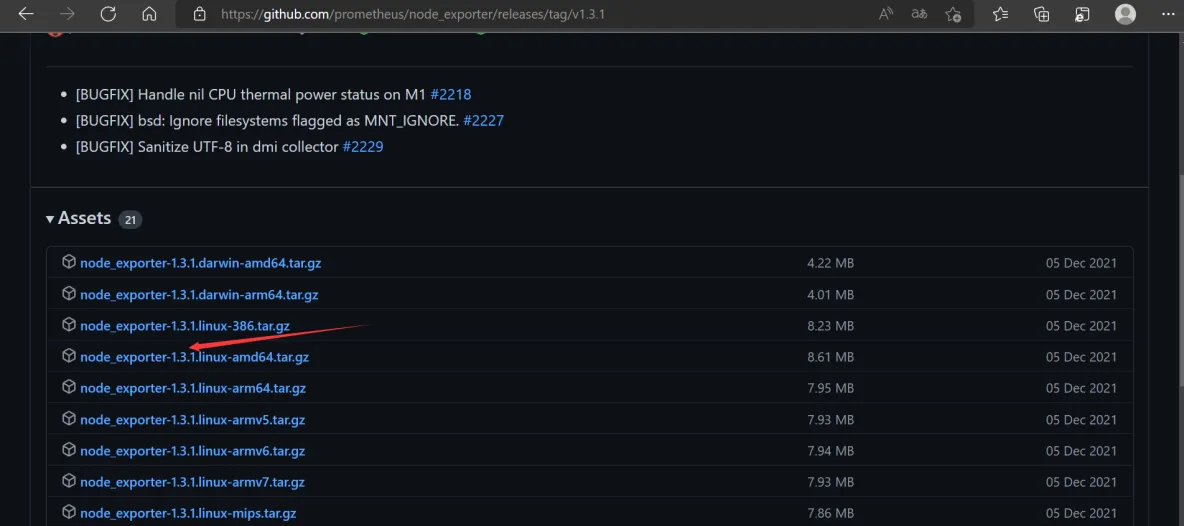Download node_exporter-1.3.1.darwin-arm64.tar.gz
1184x526 pixels.
click(199, 294)
